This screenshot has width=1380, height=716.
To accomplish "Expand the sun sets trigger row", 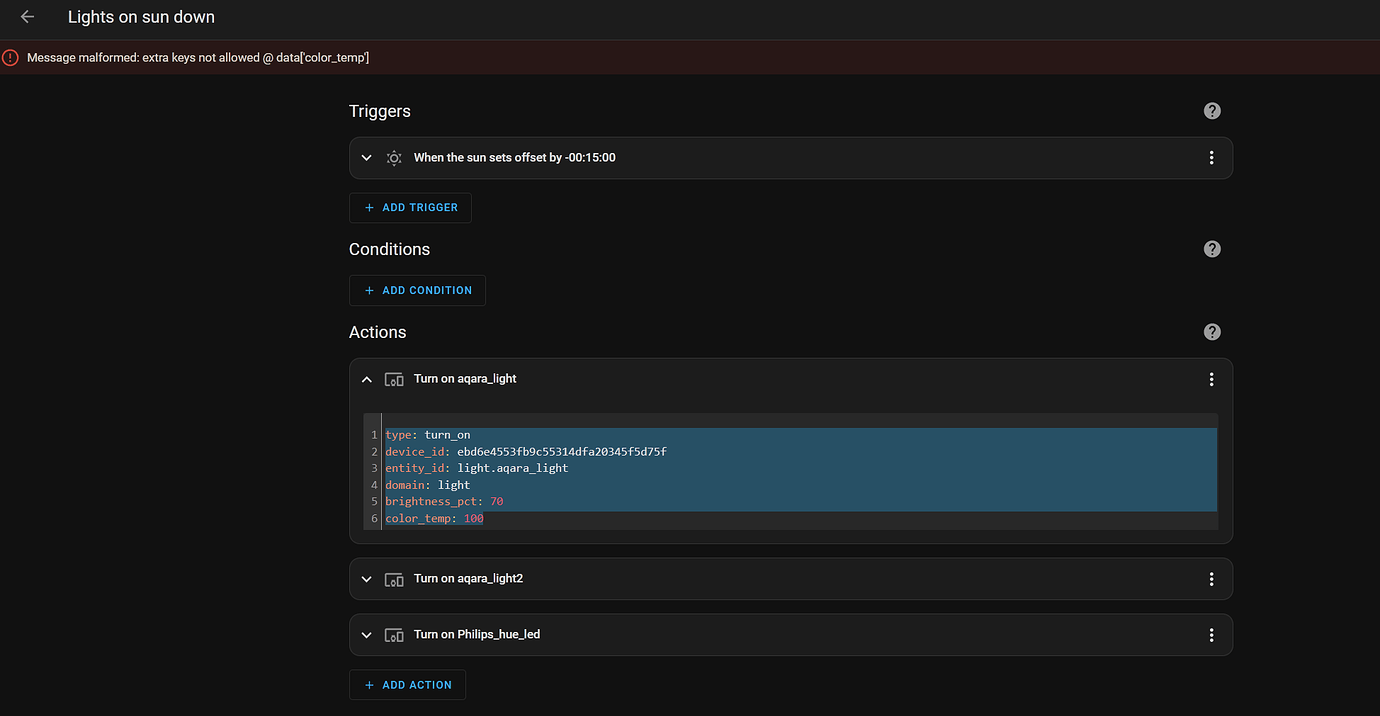I will [366, 158].
